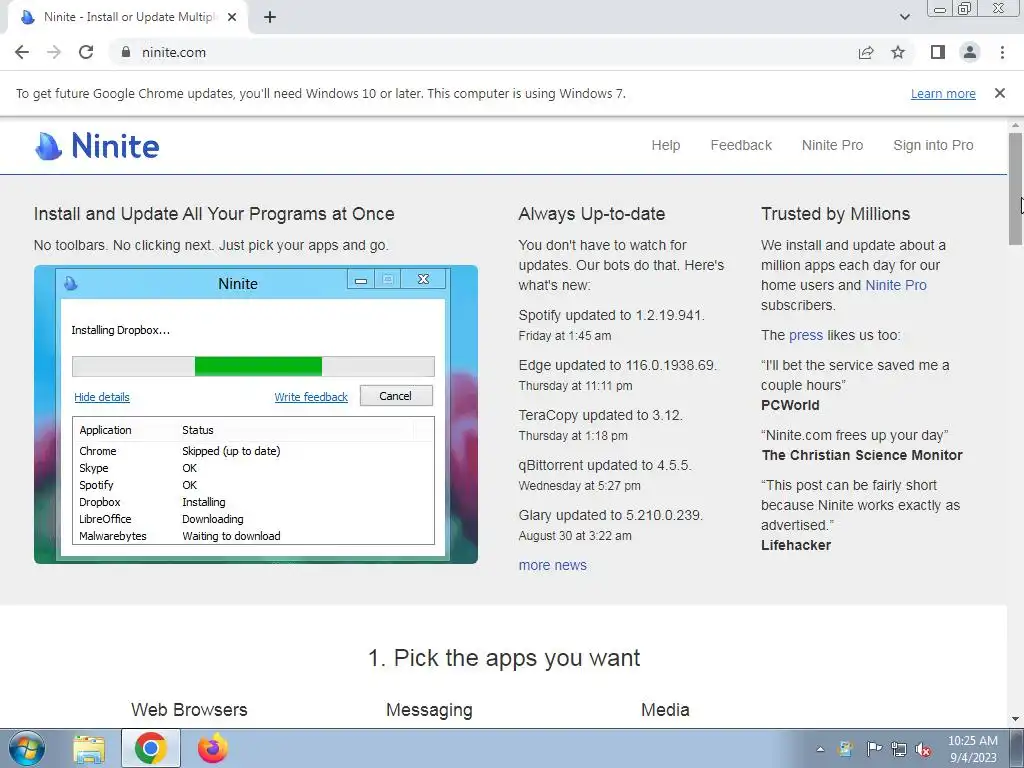Click the browser forward arrow

54,52
